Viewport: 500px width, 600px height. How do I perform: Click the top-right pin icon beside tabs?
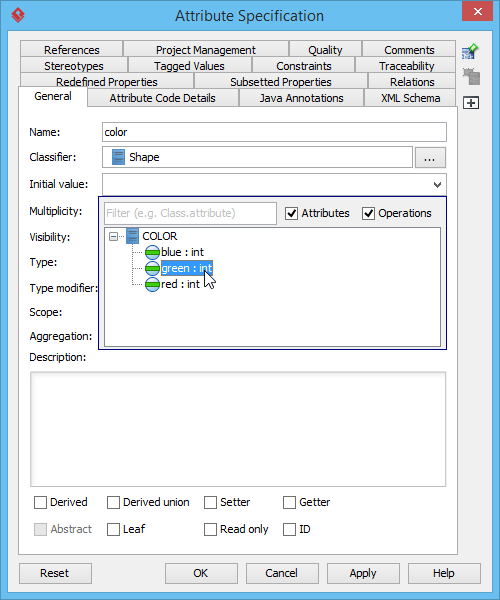pyautogui.click(x=470, y=51)
